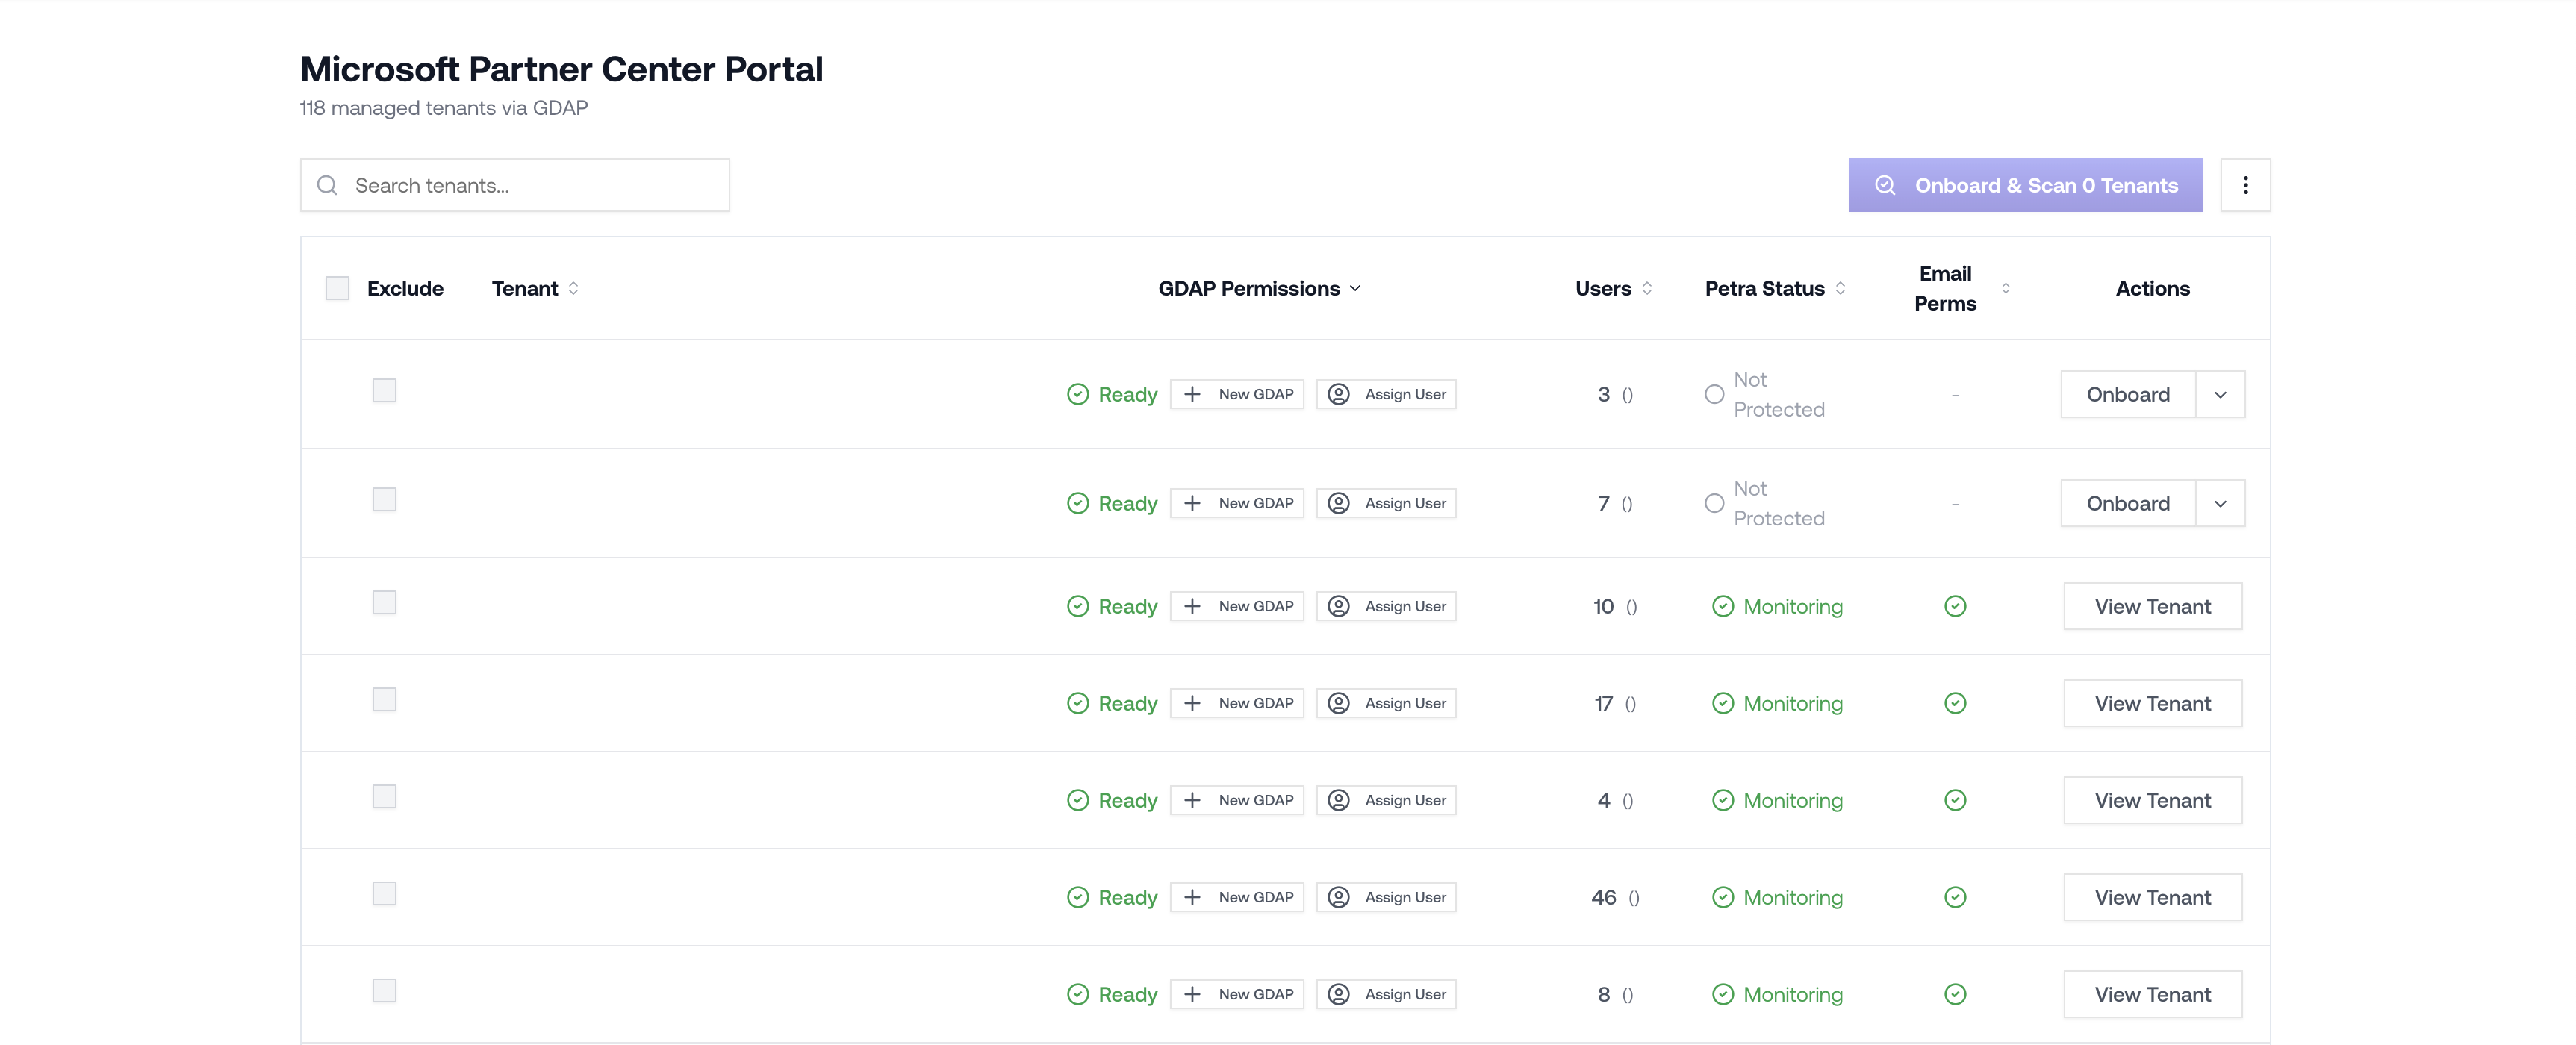The height and width of the screenshot is (1045, 2576).
Task: Sort by Email Perms column
Action: 2005,288
